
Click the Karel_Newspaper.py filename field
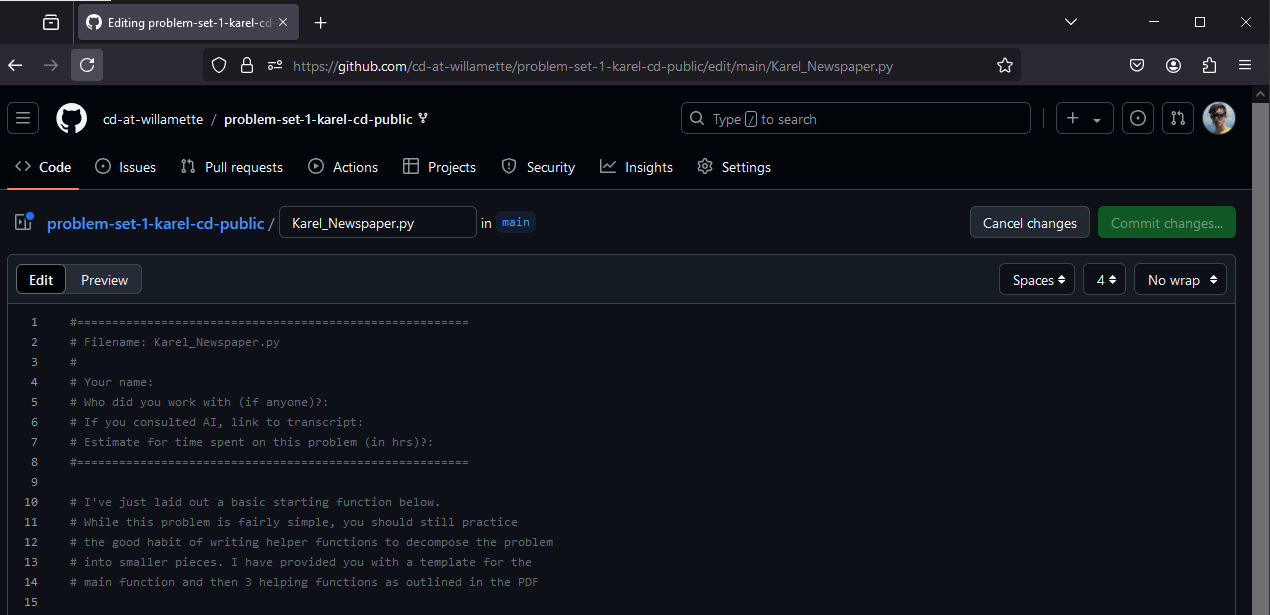(x=377, y=223)
